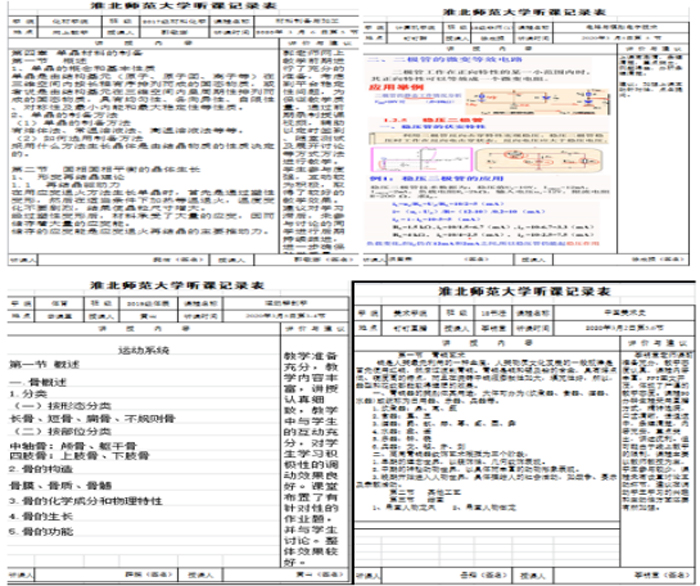Select the bottom-right form title 淮北师范大学听课记录表
The width and height of the screenshot is (700, 586).
tap(523, 292)
